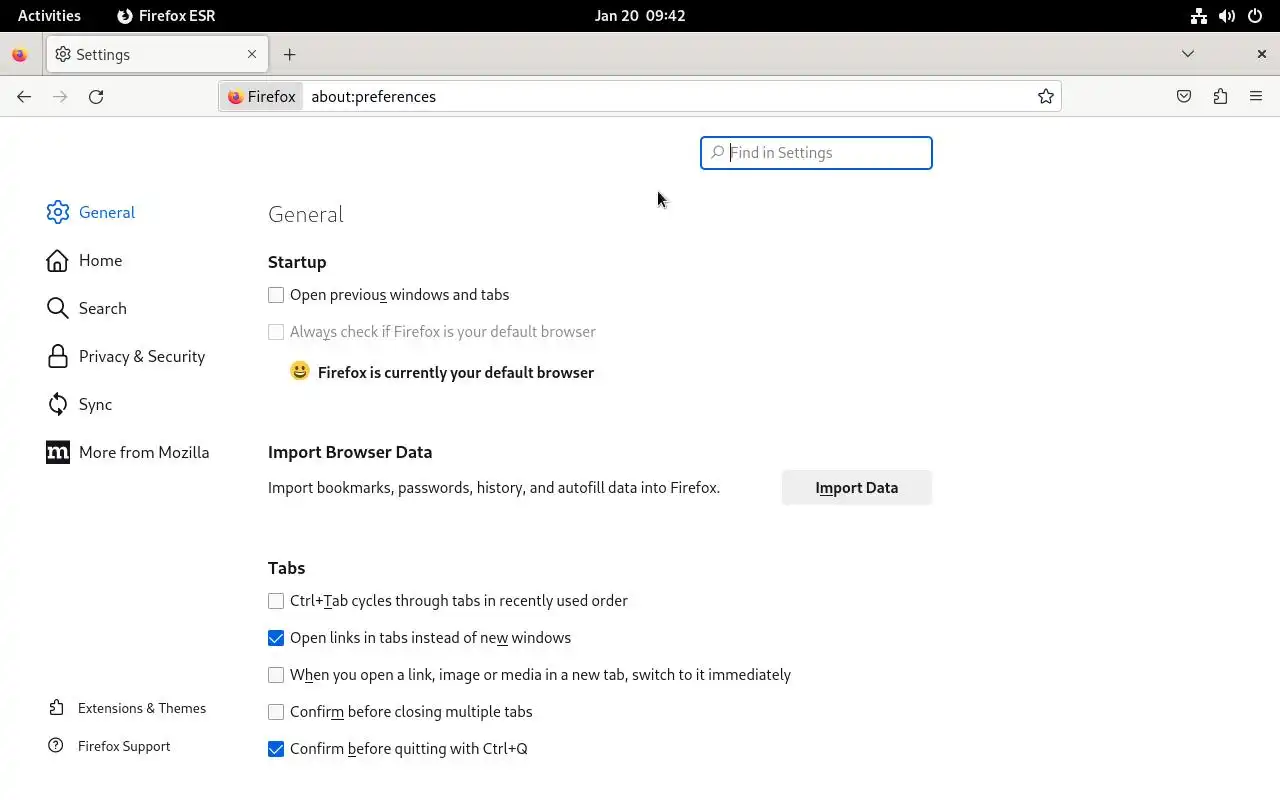The image size is (1280, 800).
Task: Click the Import Data button
Action: click(x=856, y=488)
